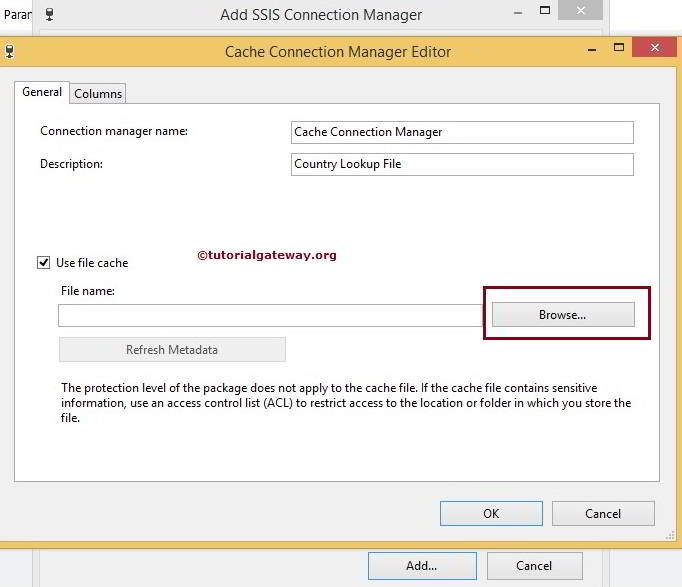Screen dimensions: 682x587
Task: Maximize the Cache Connection Manager Editor window
Action: 618,47
